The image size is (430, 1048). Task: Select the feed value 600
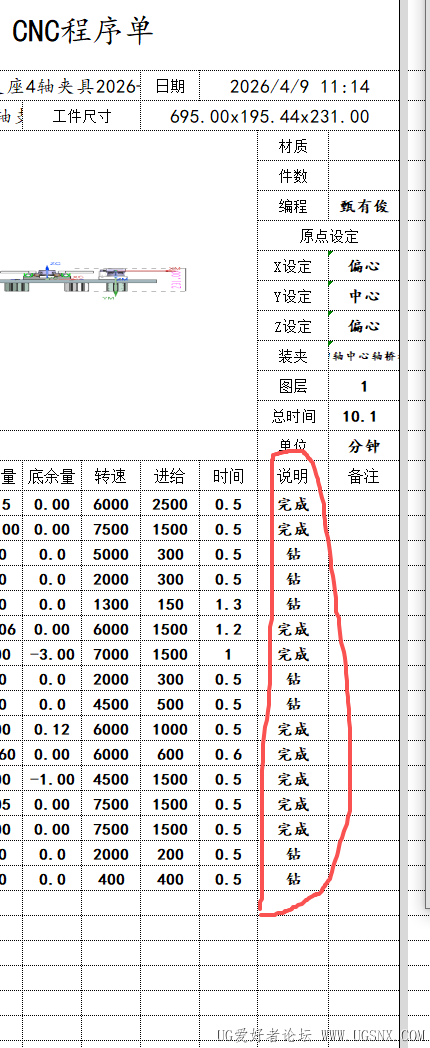[x=170, y=755]
